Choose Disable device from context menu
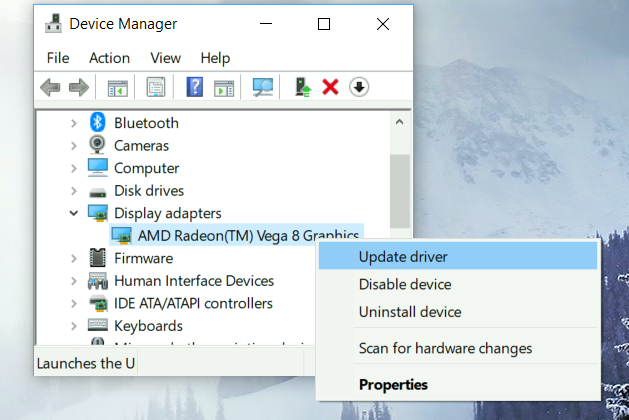629x420 pixels. (458, 284)
